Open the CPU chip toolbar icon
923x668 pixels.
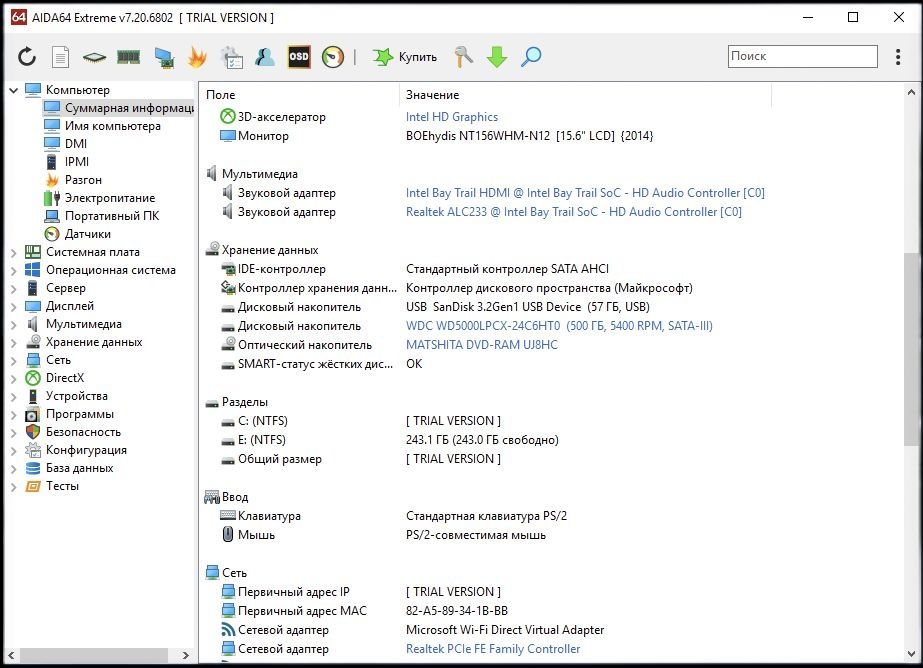click(94, 57)
